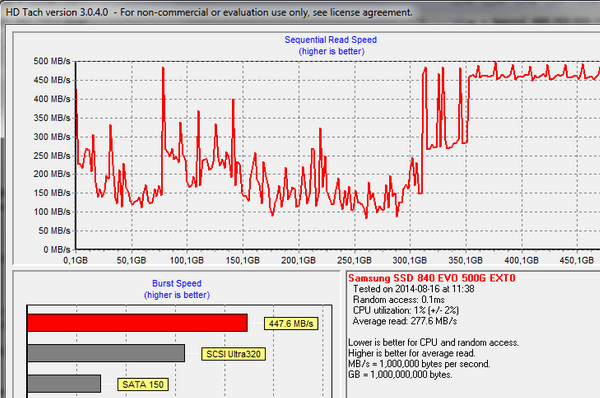Click 'Higher is better for average read.'
600x398 pixels.
412,353
